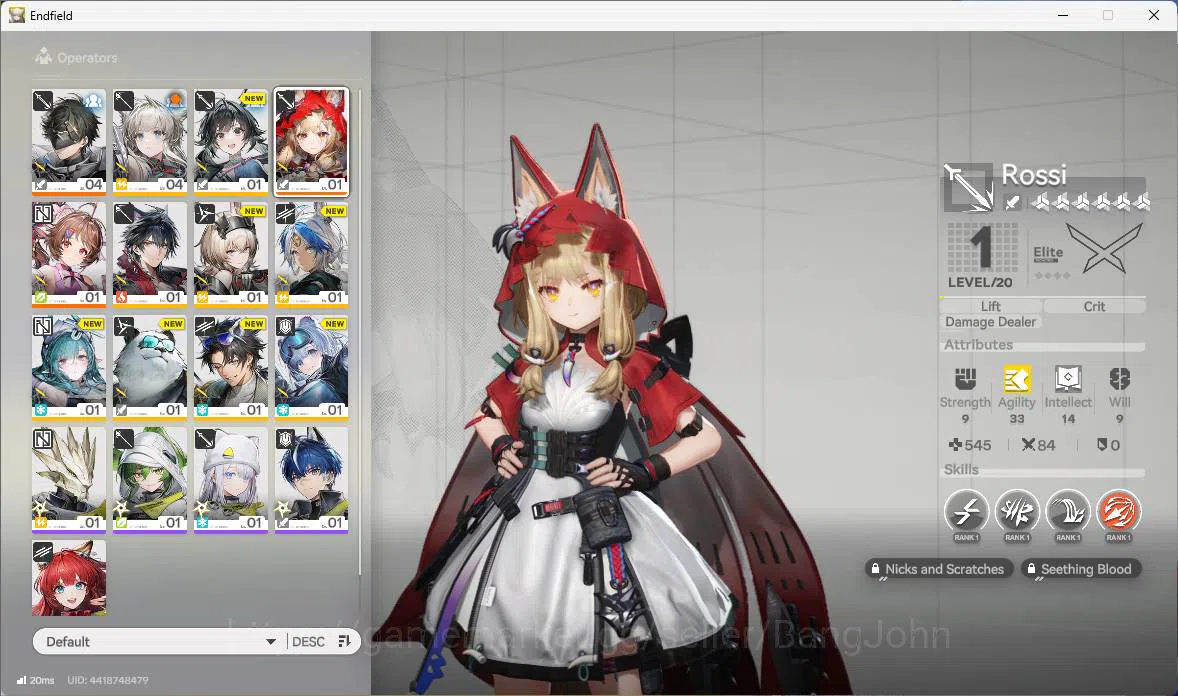Select the dark-haired operator in red coat portrait

click(150, 254)
